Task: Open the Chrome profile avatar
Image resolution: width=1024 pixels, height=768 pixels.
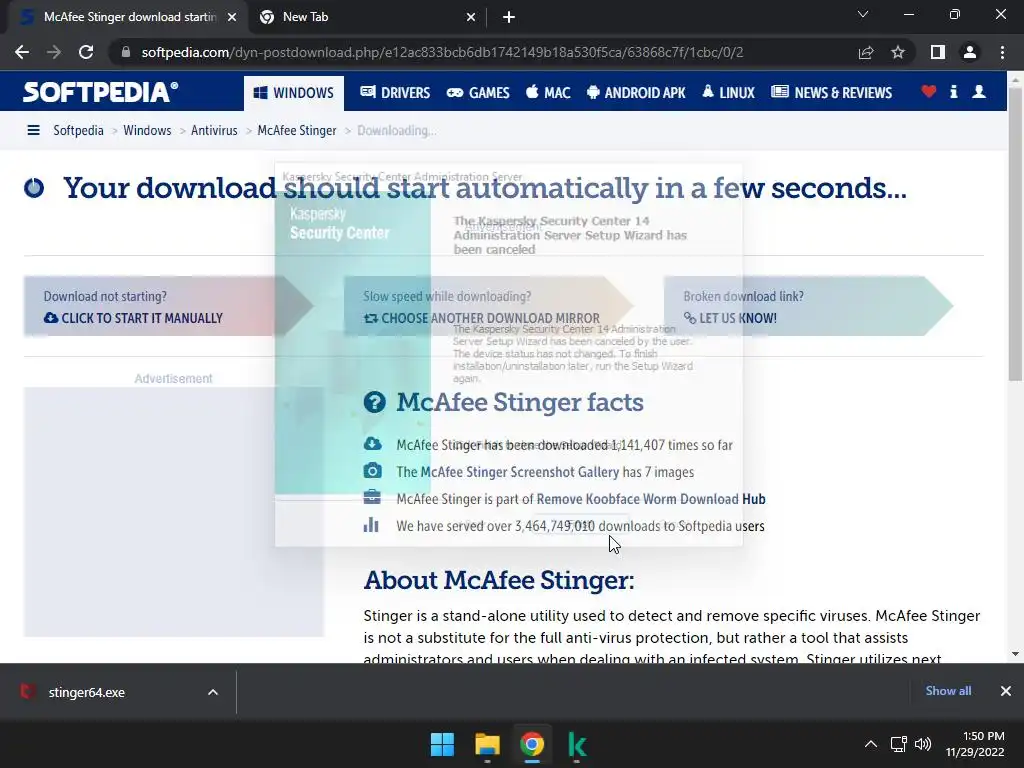Action: [x=970, y=52]
